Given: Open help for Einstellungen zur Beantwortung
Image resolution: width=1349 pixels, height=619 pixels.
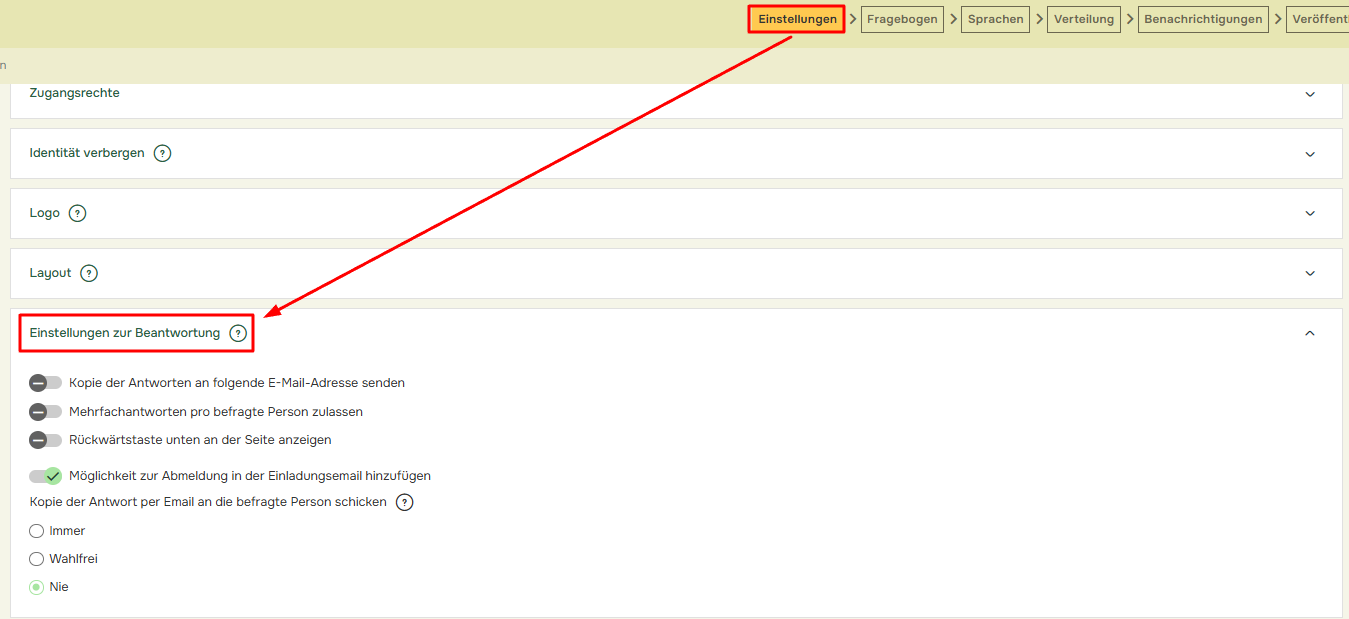Looking at the screenshot, I should coord(238,333).
